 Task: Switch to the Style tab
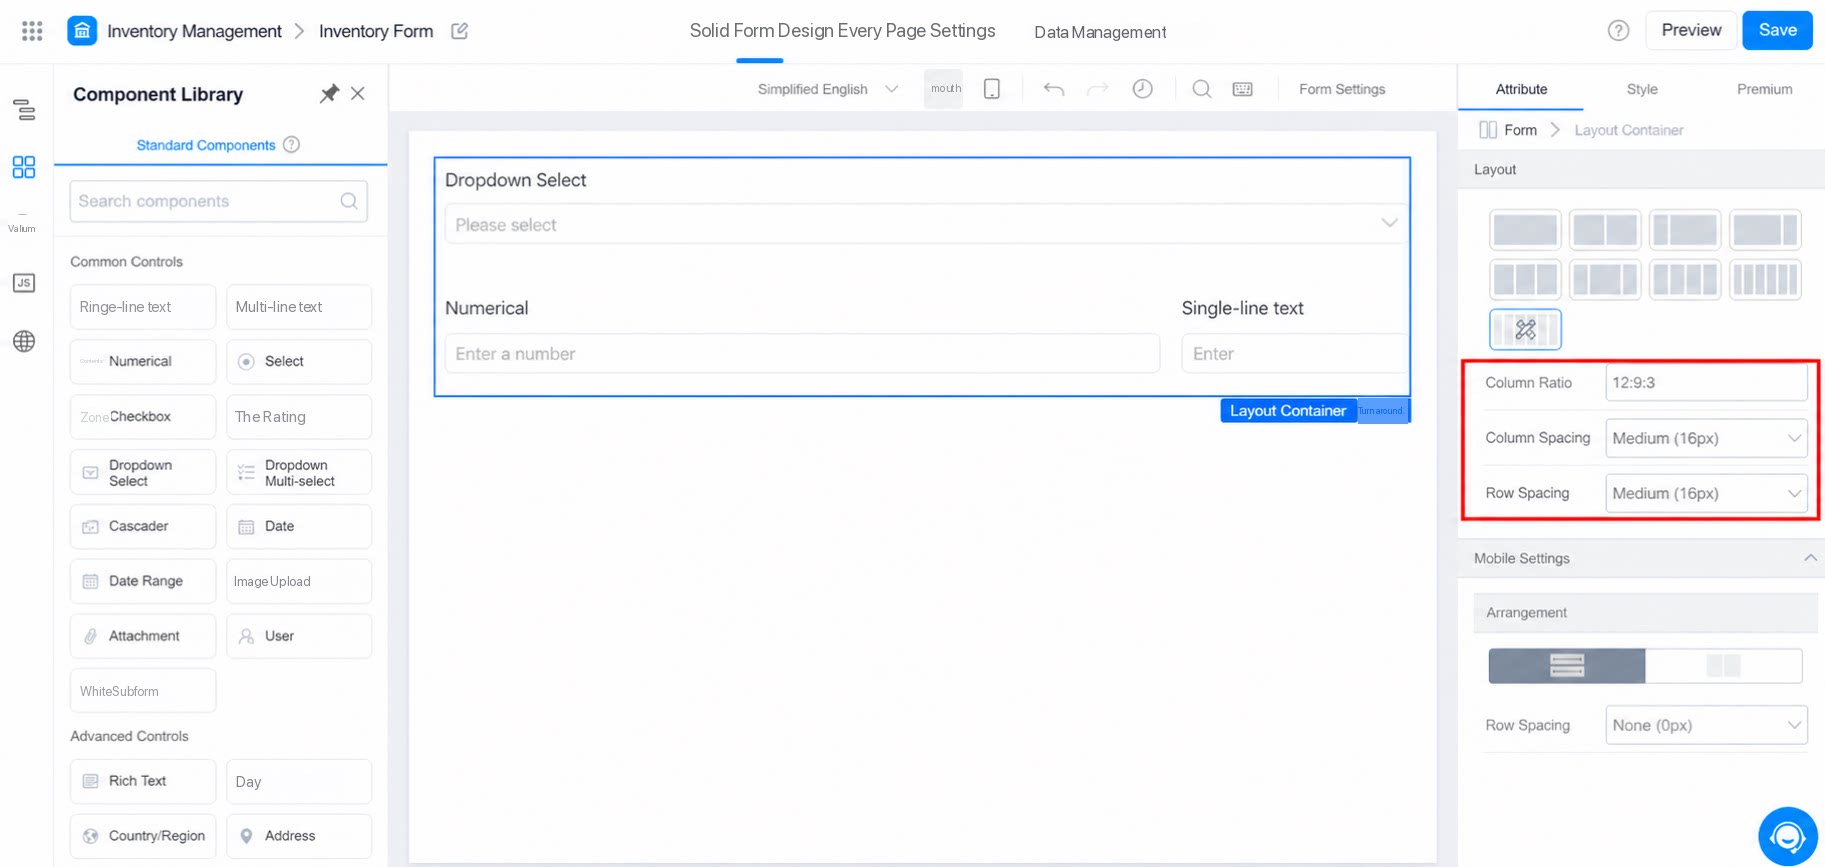click(1642, 89)
